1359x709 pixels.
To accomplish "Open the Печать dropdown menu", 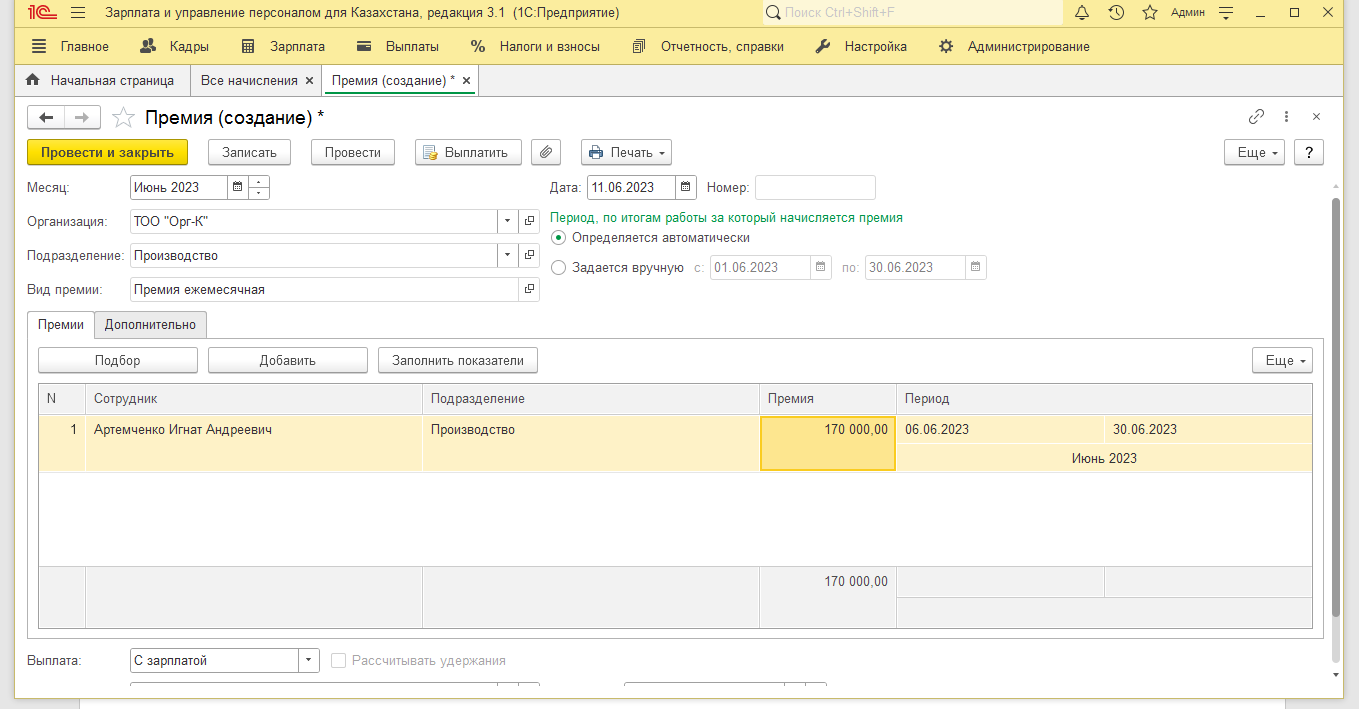I will pyautogui.click(x=626, y=152).
